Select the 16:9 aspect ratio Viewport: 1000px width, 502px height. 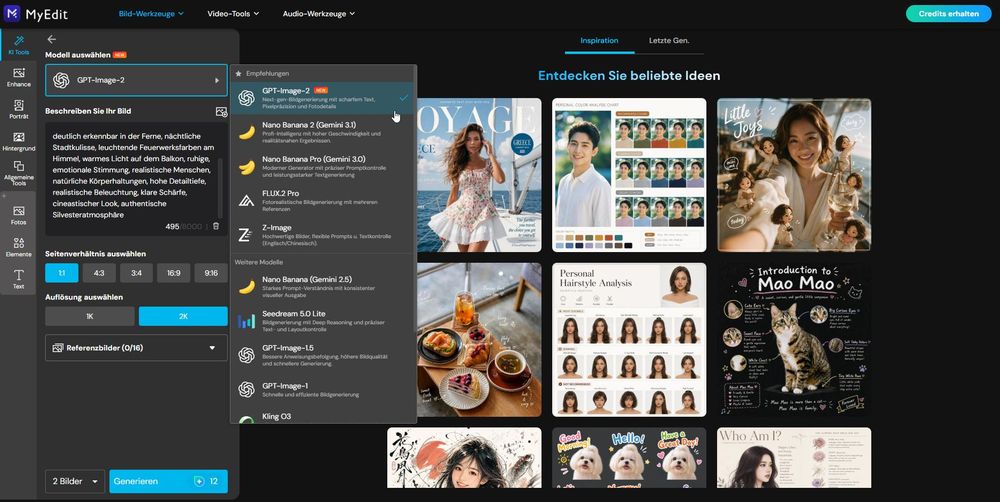point(173,273)
